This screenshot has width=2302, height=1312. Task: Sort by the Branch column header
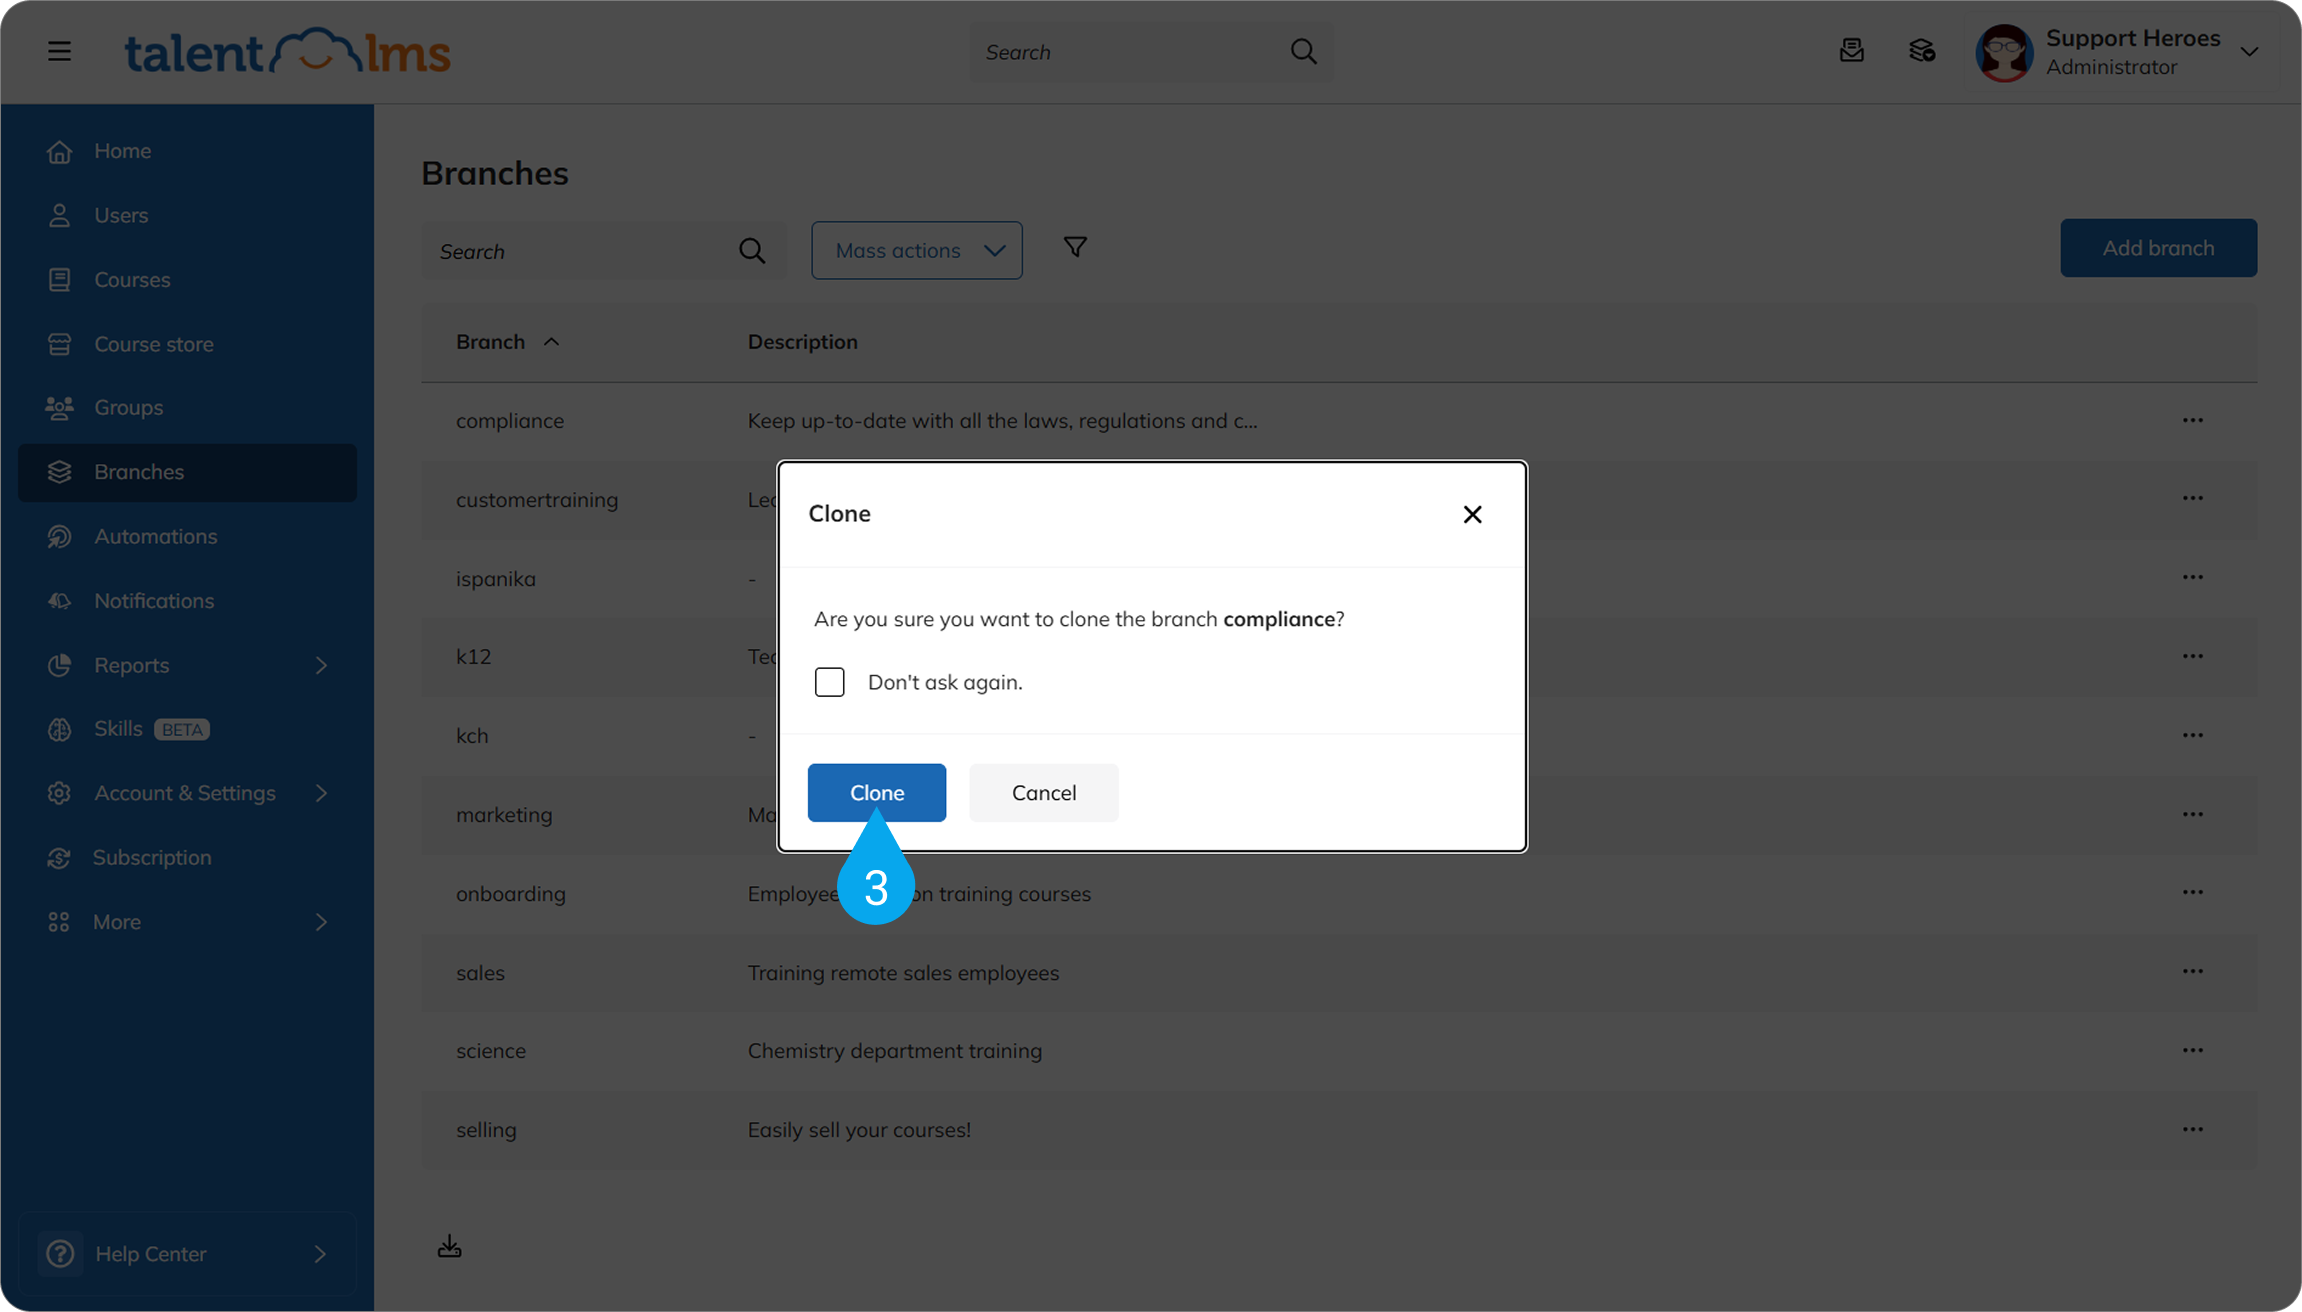click(507, 342)
